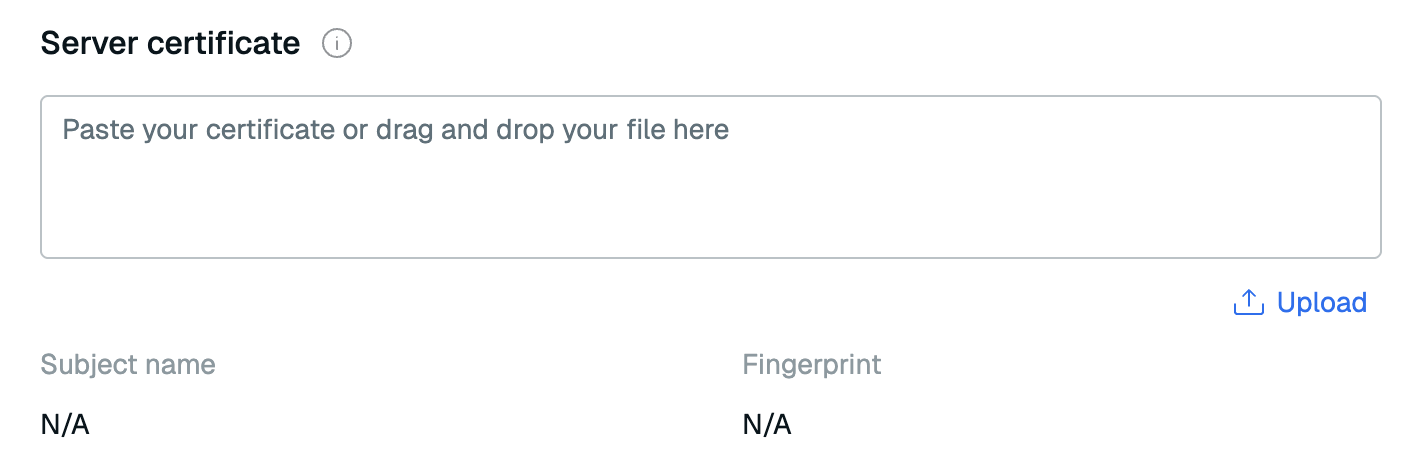The width and height of the screenshot is (1406, 466).
Task: Select the N/A value under Fingerprint
Action: click(767, 425)
